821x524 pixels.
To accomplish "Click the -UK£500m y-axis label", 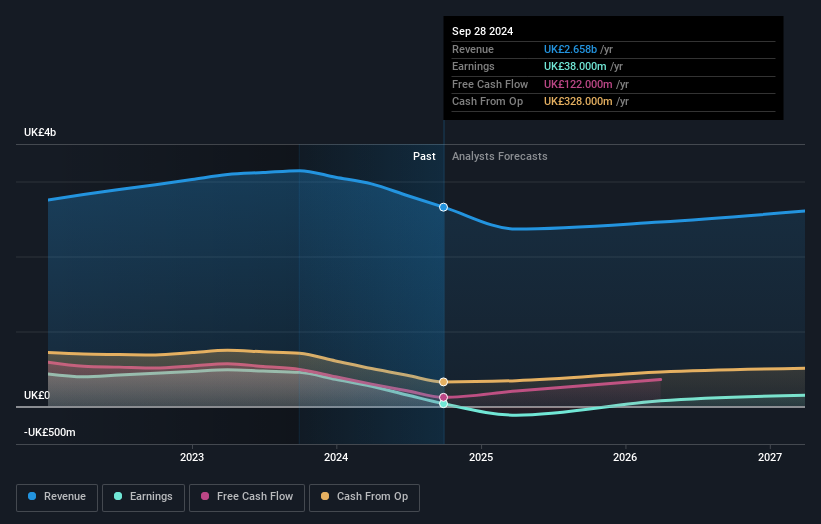I will point(50,432).
